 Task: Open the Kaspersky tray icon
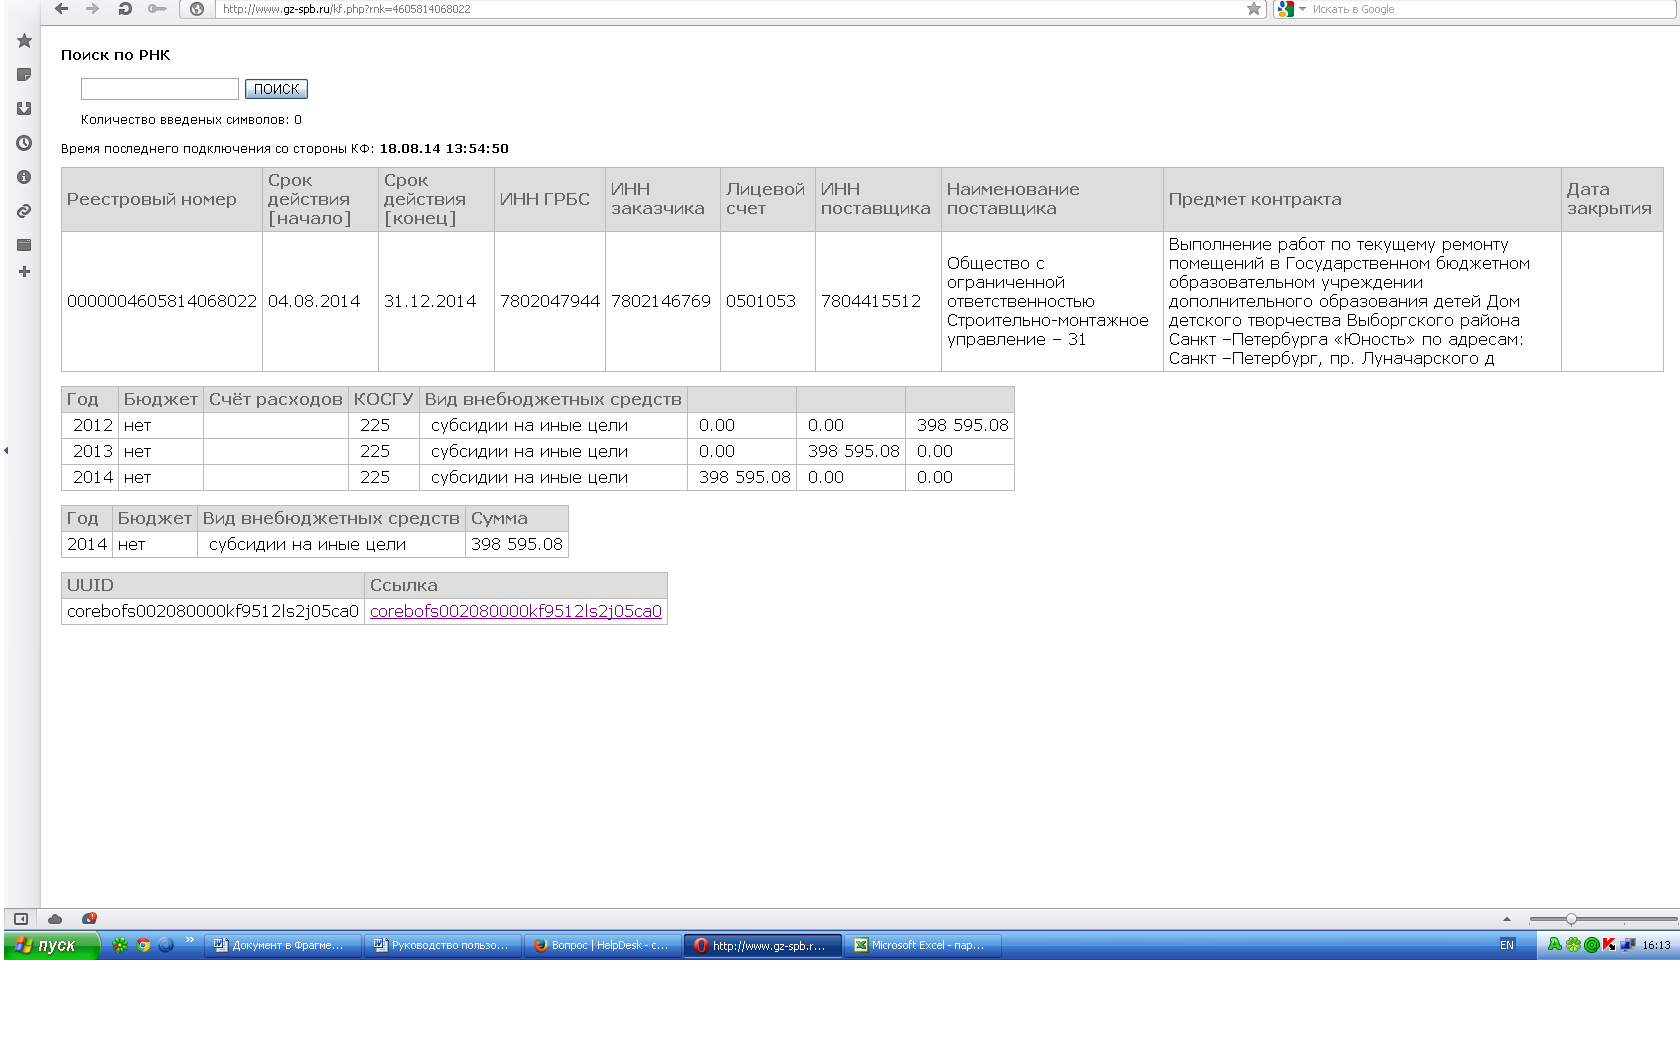[x=1609, y=945]
